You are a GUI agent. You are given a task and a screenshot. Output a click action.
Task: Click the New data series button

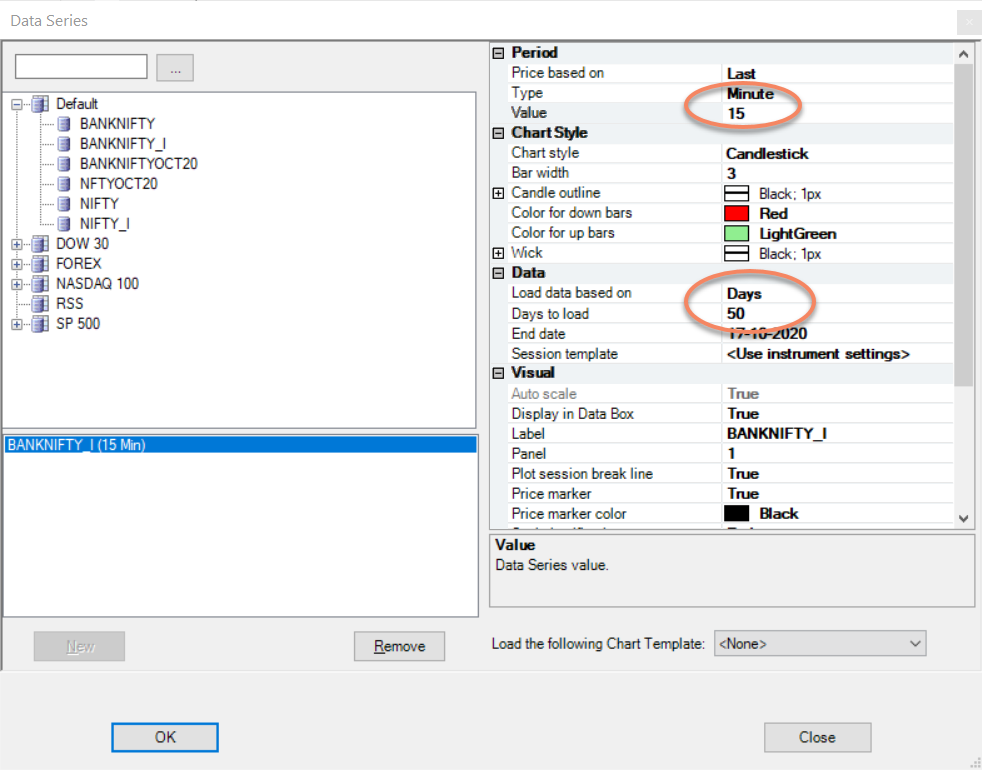[80, 646]
